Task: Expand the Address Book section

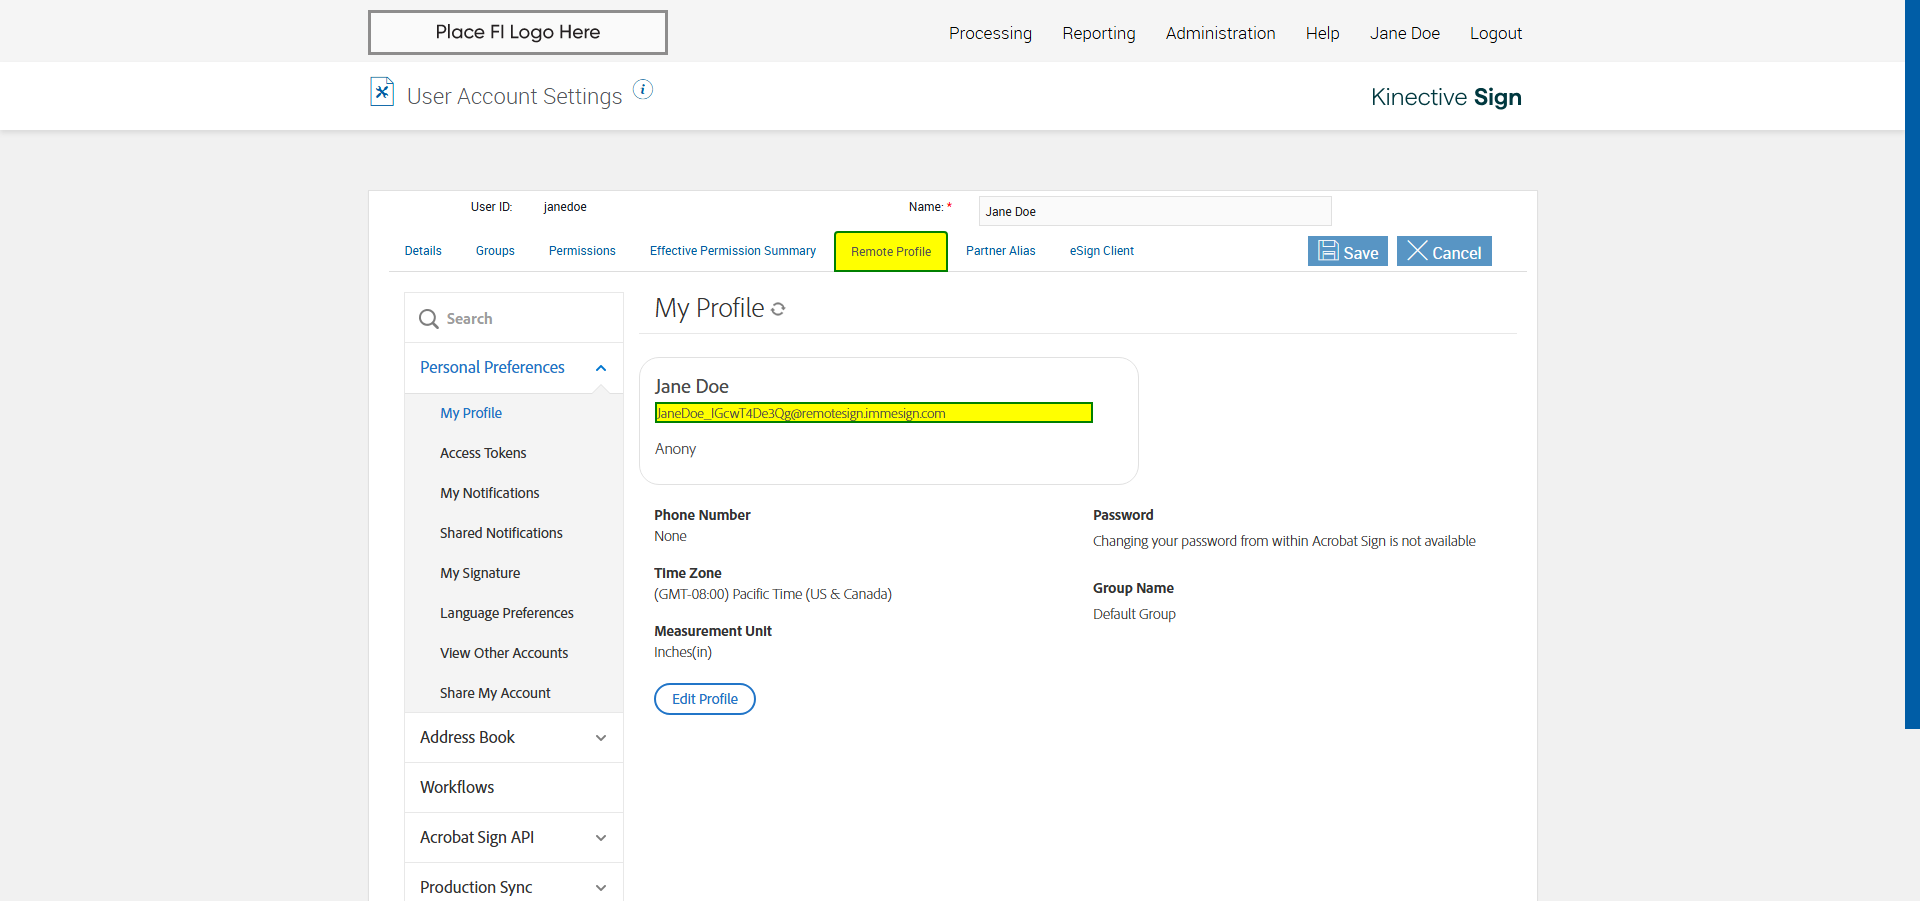Action: point(601,738)
